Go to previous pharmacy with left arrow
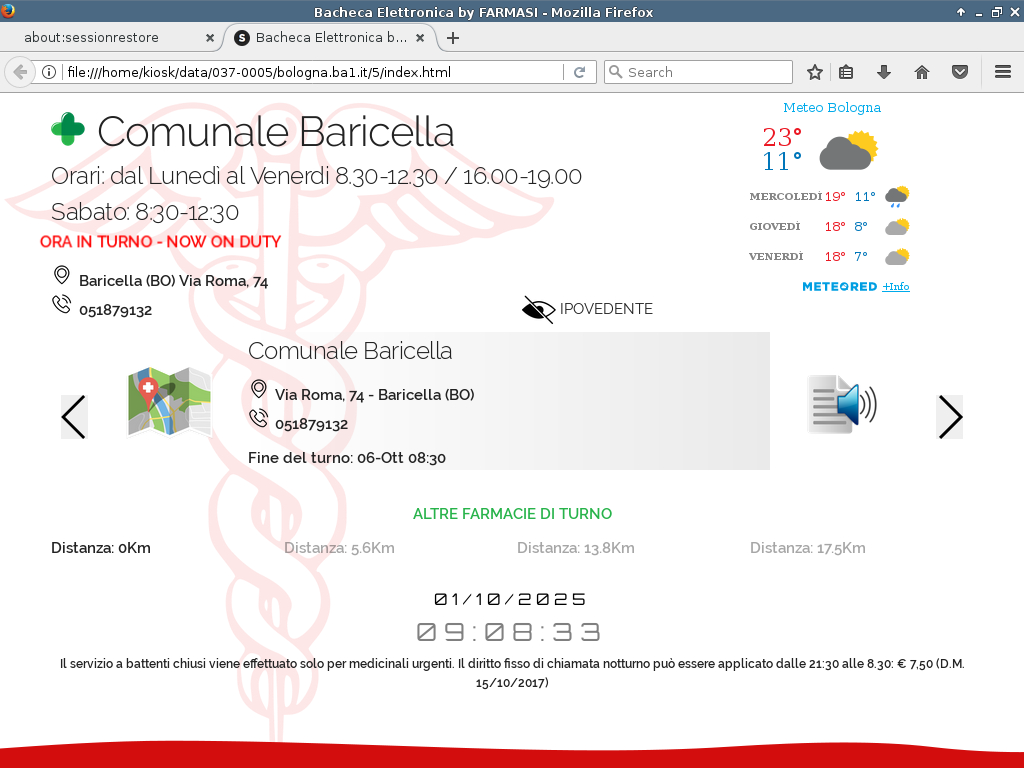 coord(74,417)
